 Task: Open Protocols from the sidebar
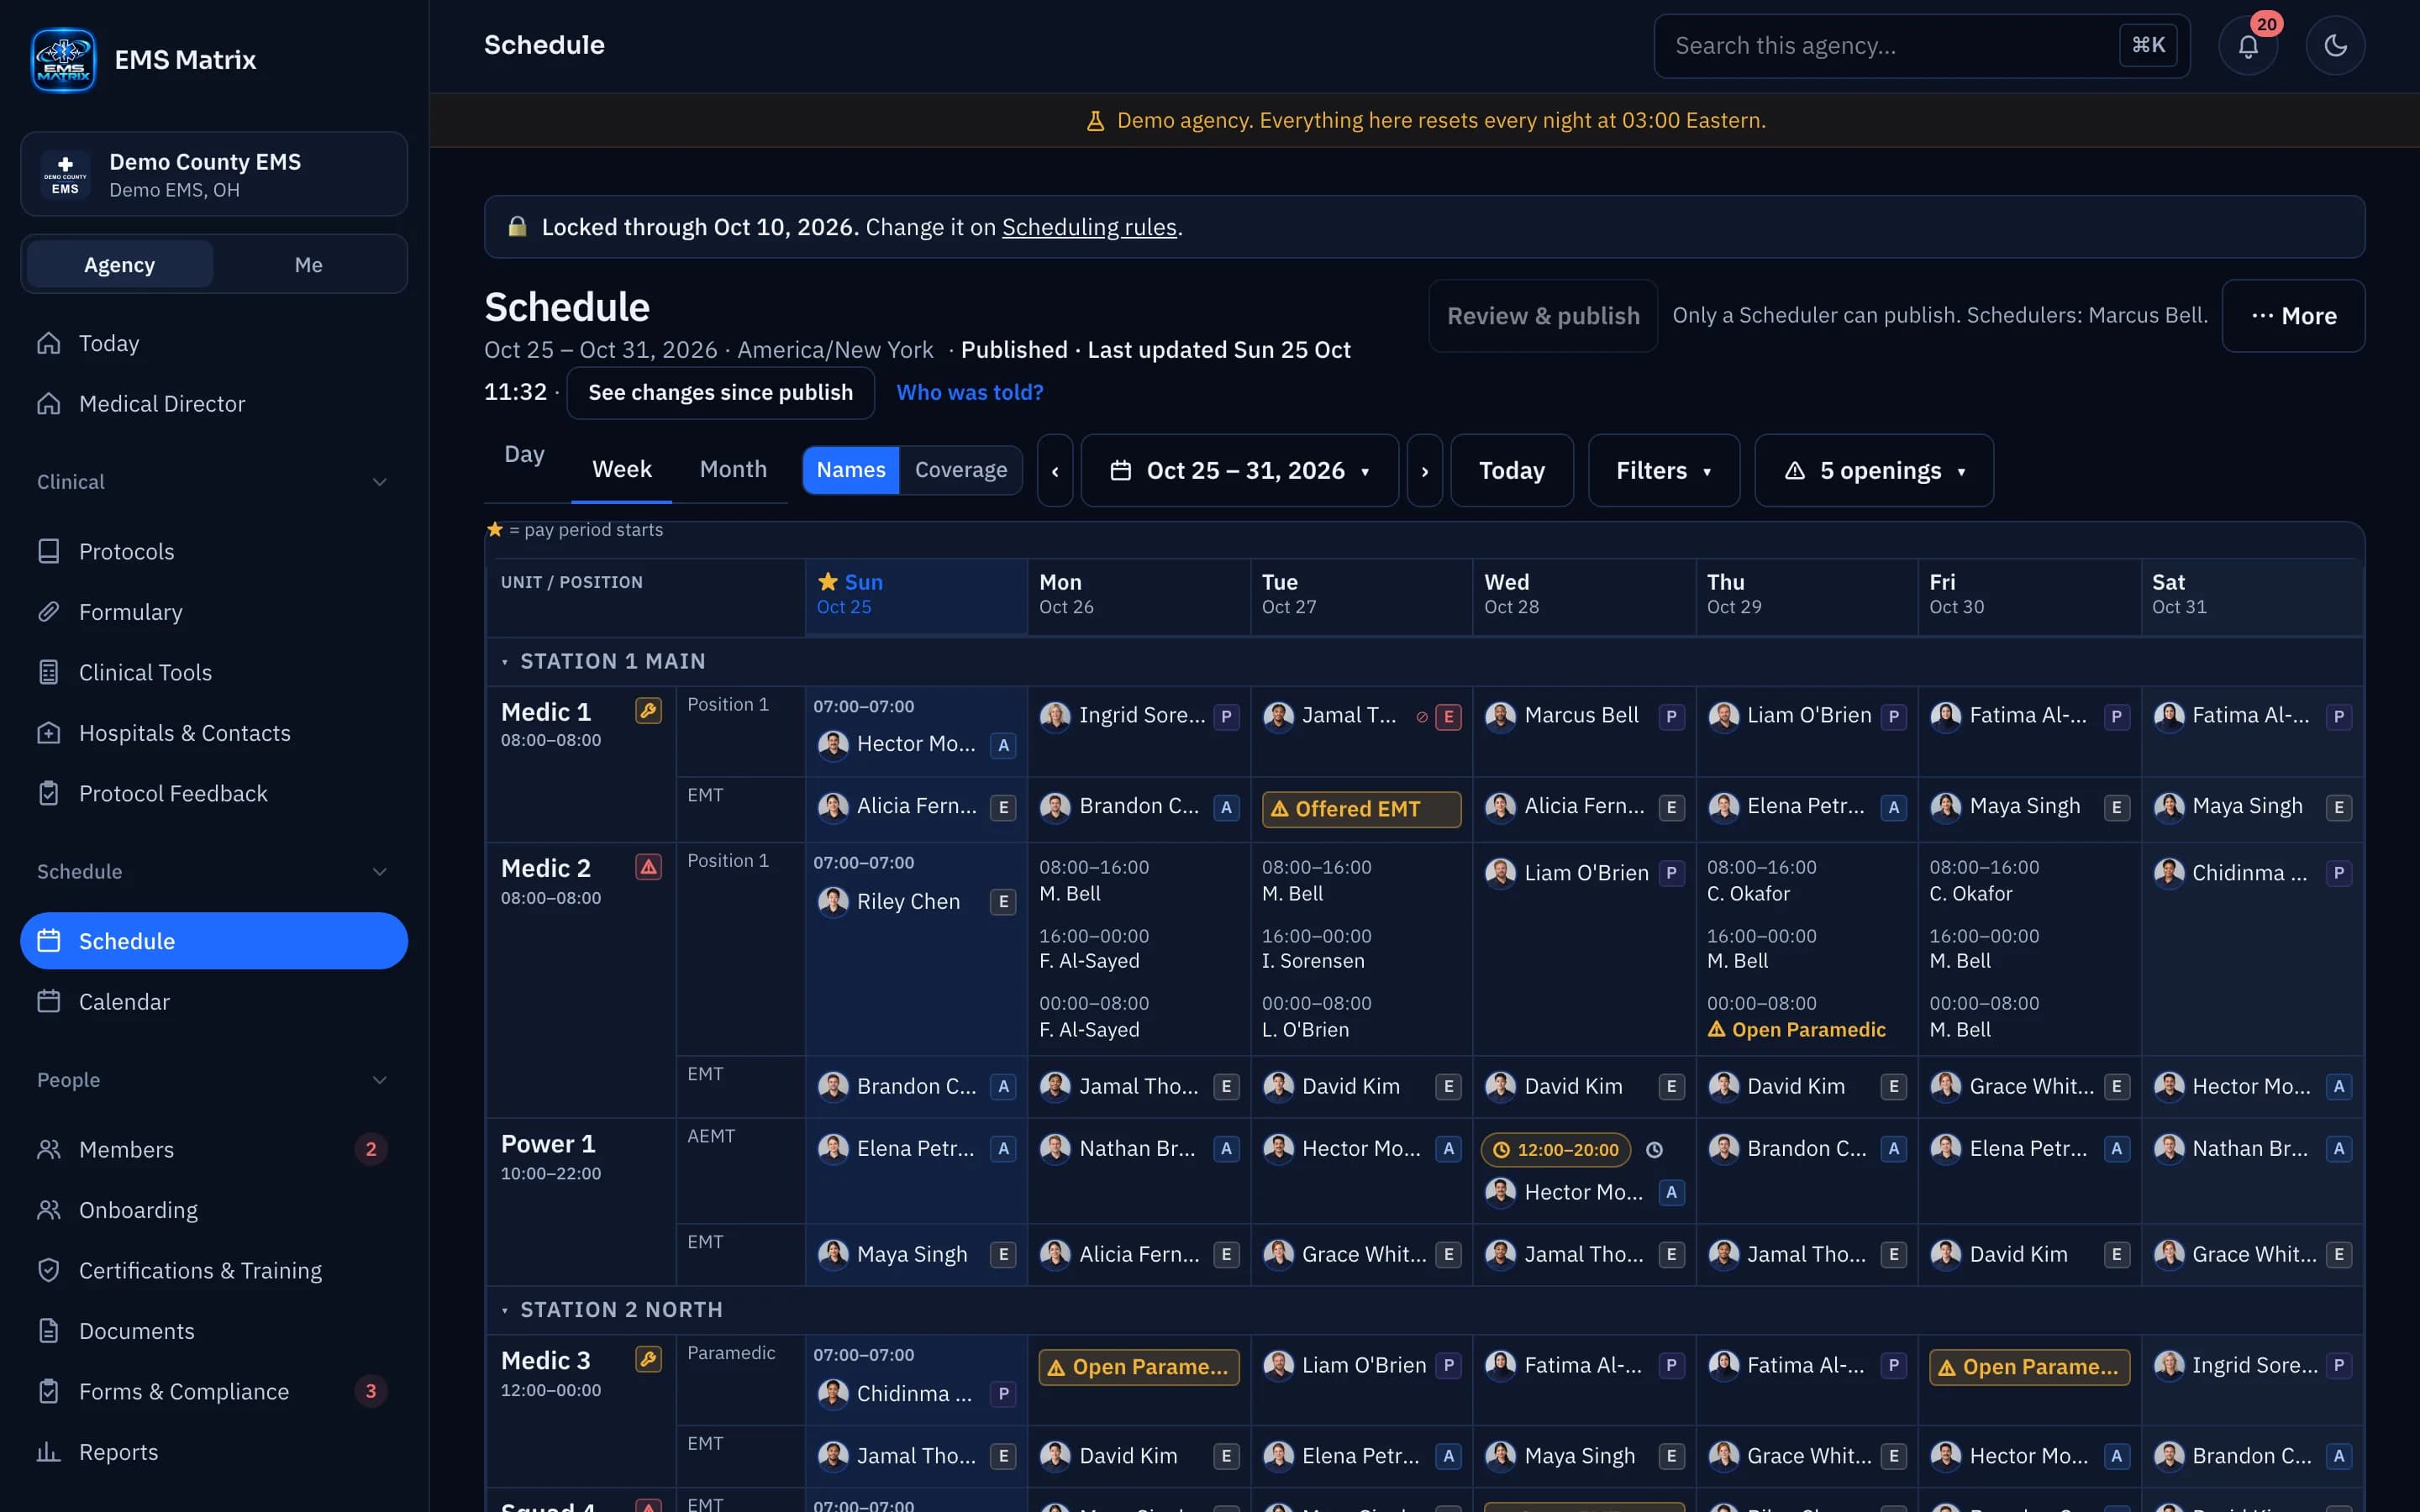tap(213, 551)
